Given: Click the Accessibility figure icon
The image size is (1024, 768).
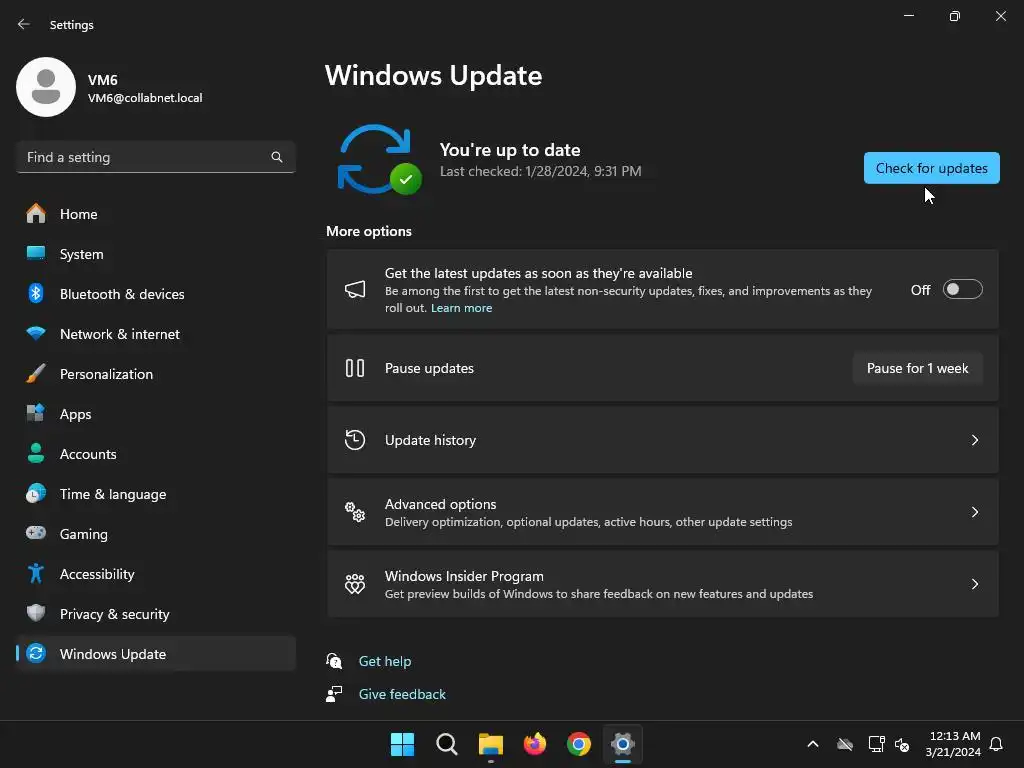Looking at the screenshot, I should pyautogui.click(x=36, y=573).
